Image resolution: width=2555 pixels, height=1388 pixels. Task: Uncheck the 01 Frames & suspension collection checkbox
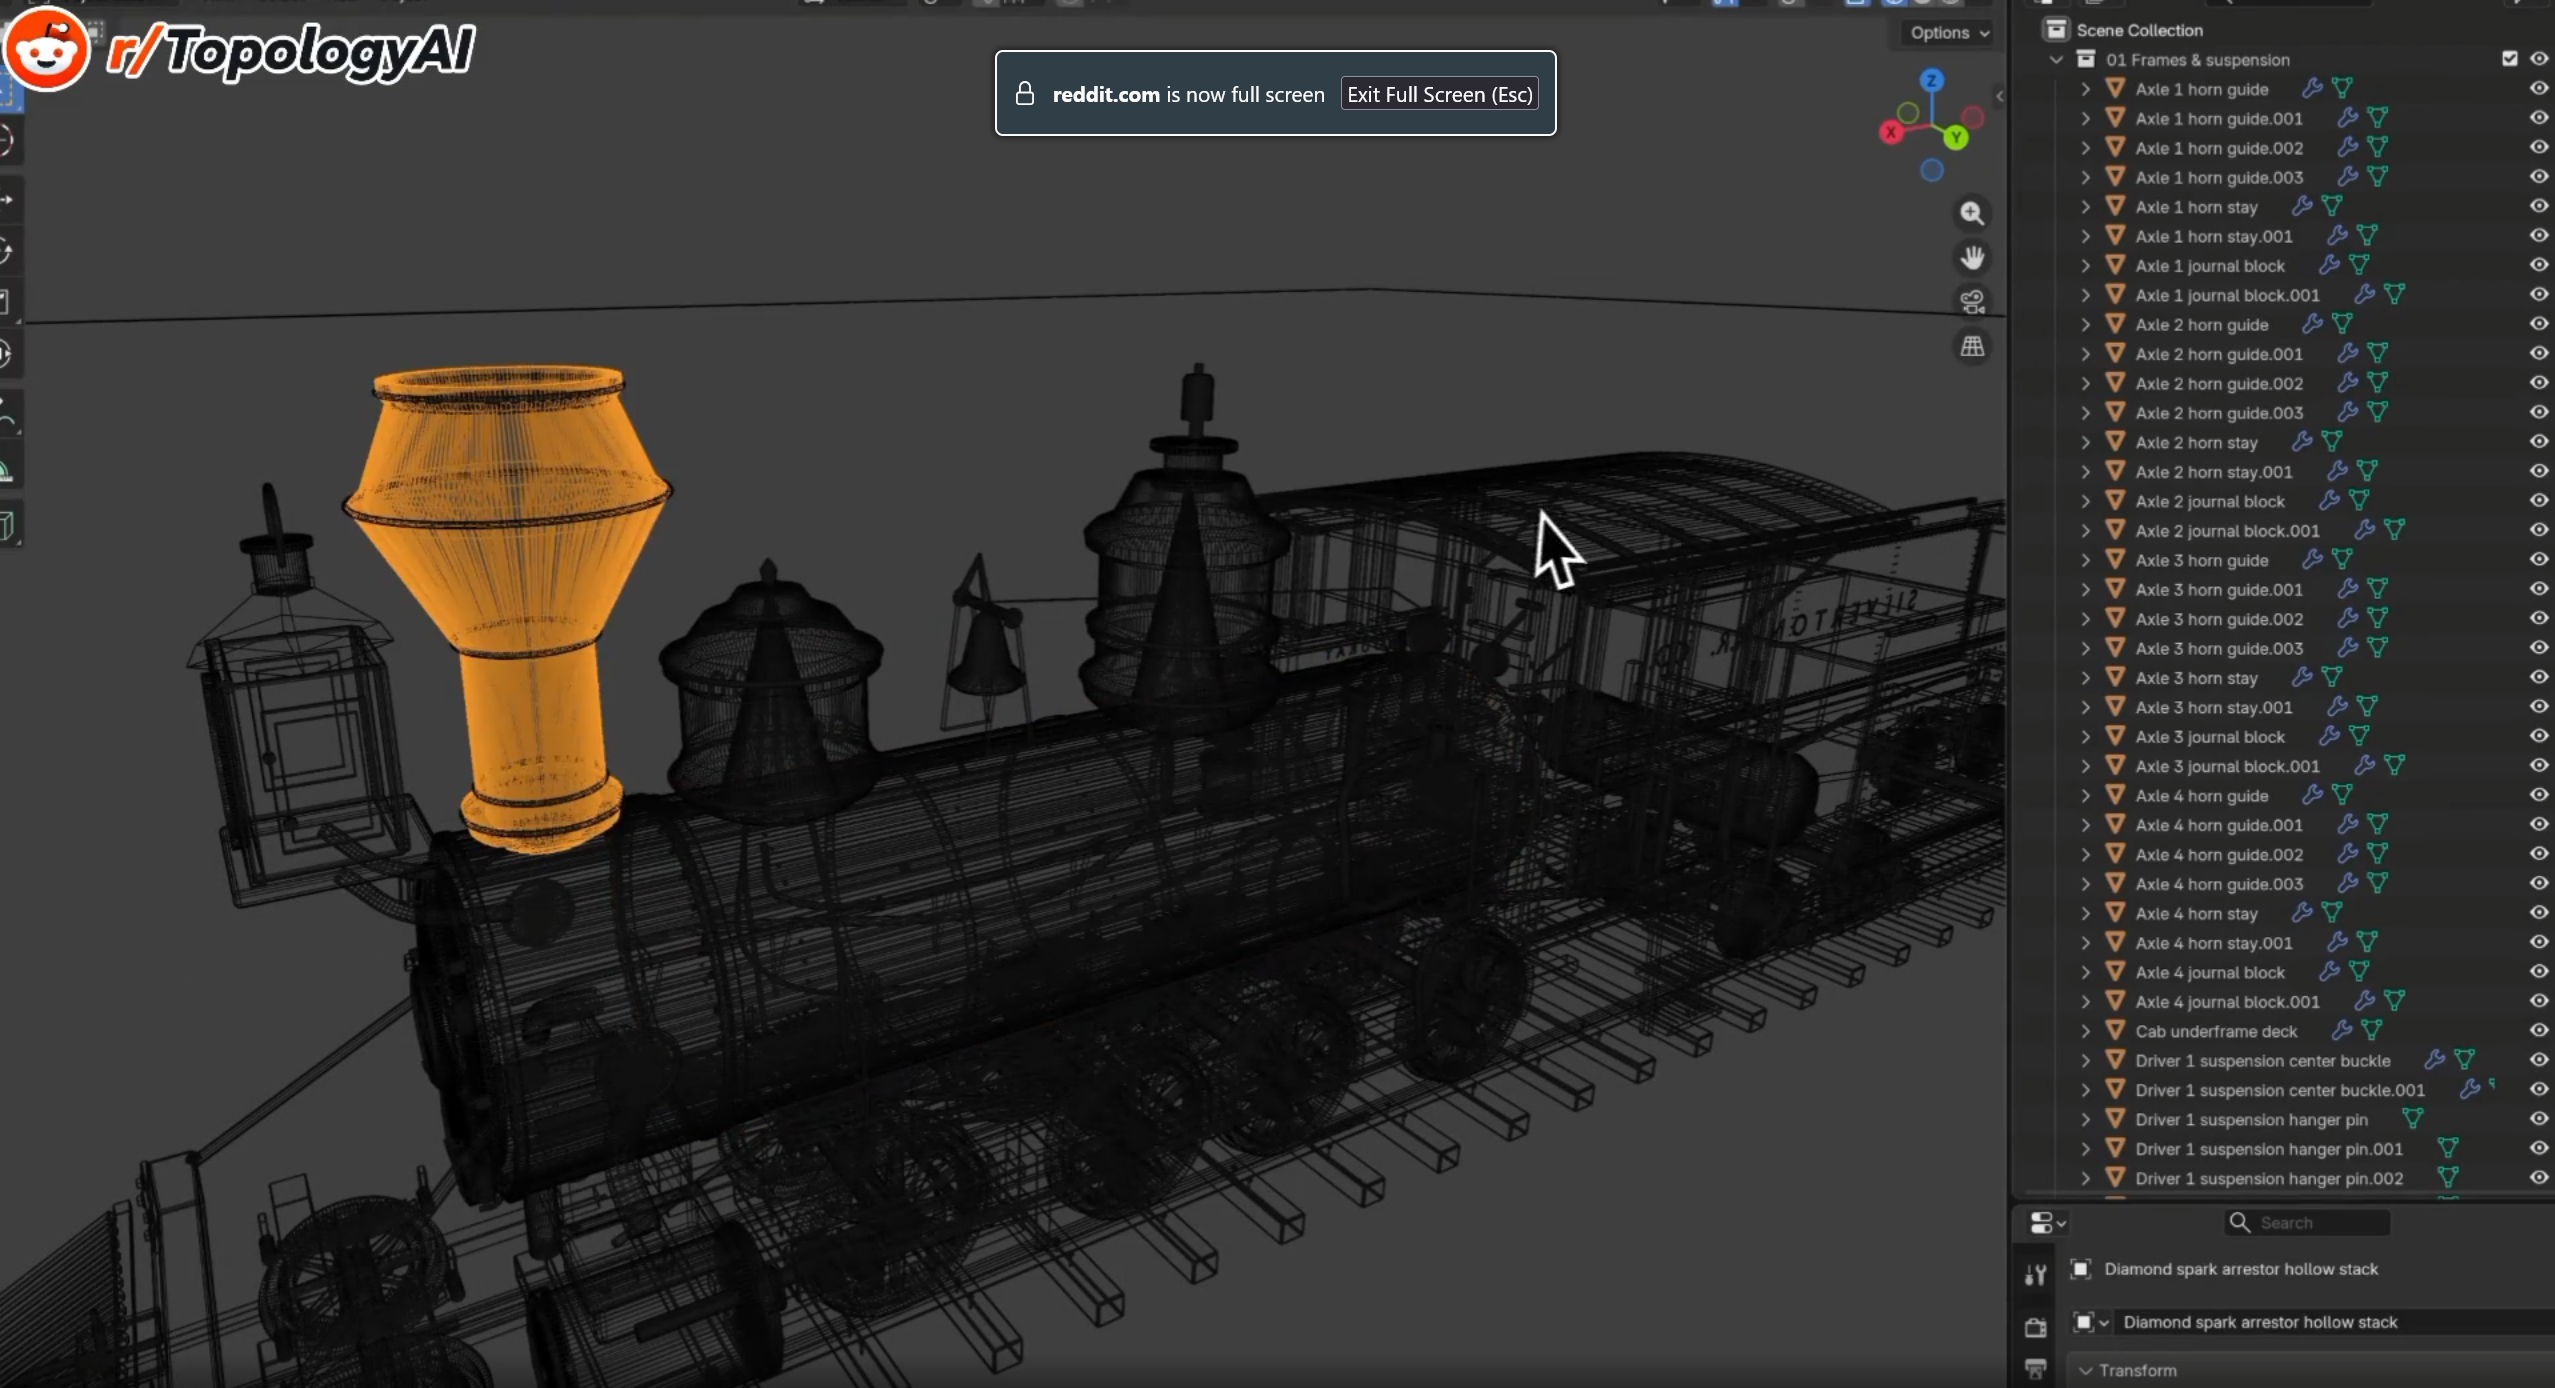pos(2509,59)
